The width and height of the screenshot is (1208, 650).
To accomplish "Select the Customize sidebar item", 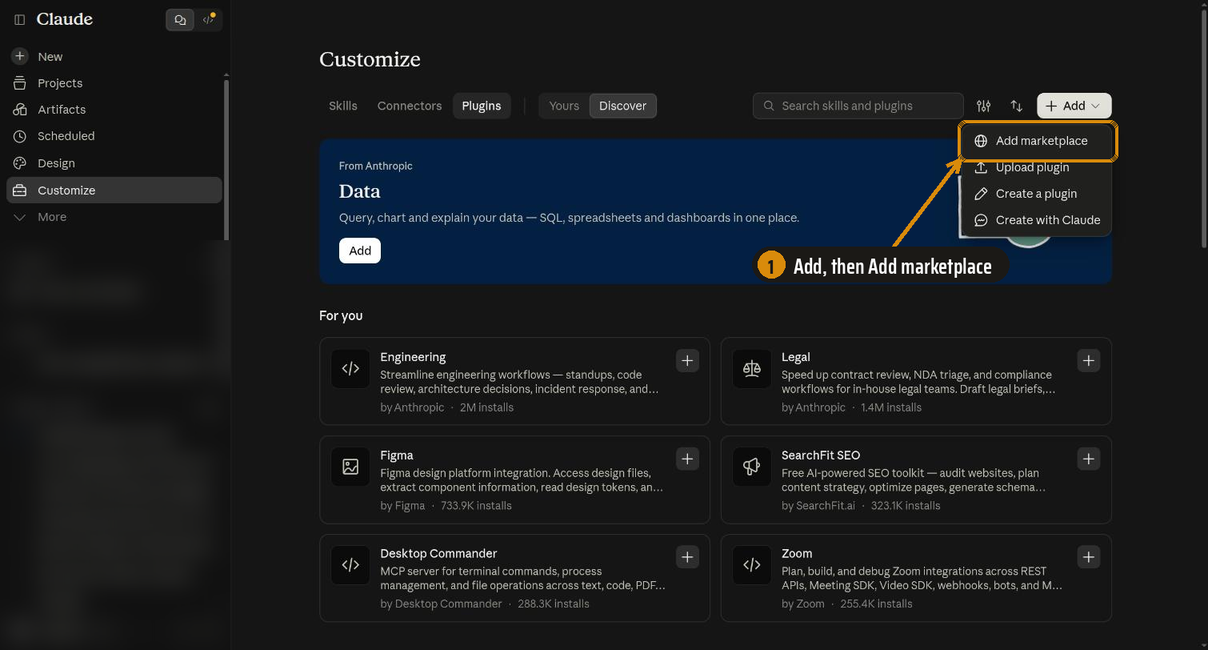I will 115,190.
